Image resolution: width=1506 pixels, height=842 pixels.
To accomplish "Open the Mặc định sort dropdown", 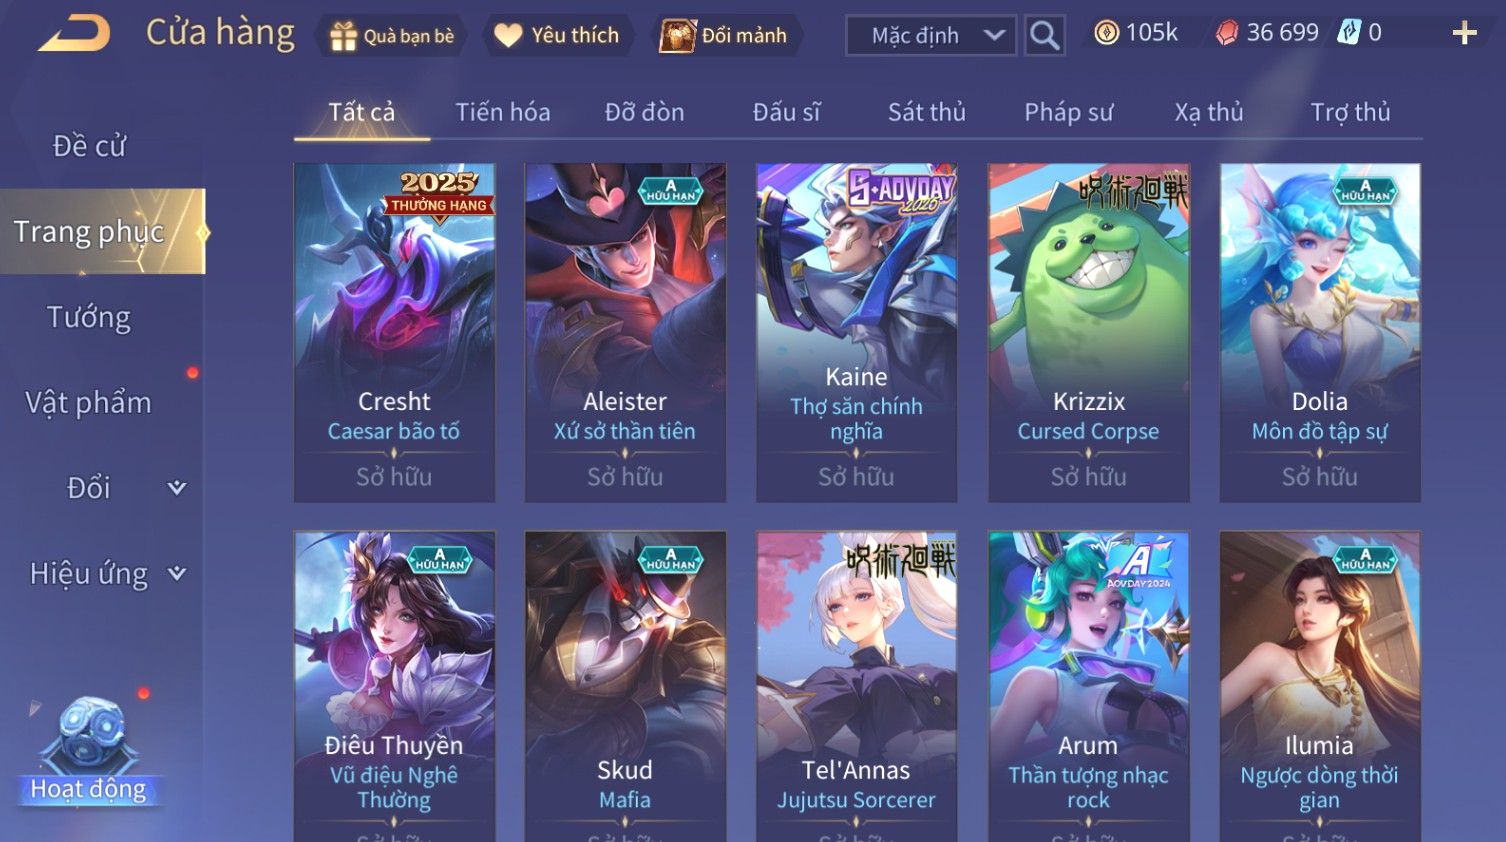I will pos(931,36).
